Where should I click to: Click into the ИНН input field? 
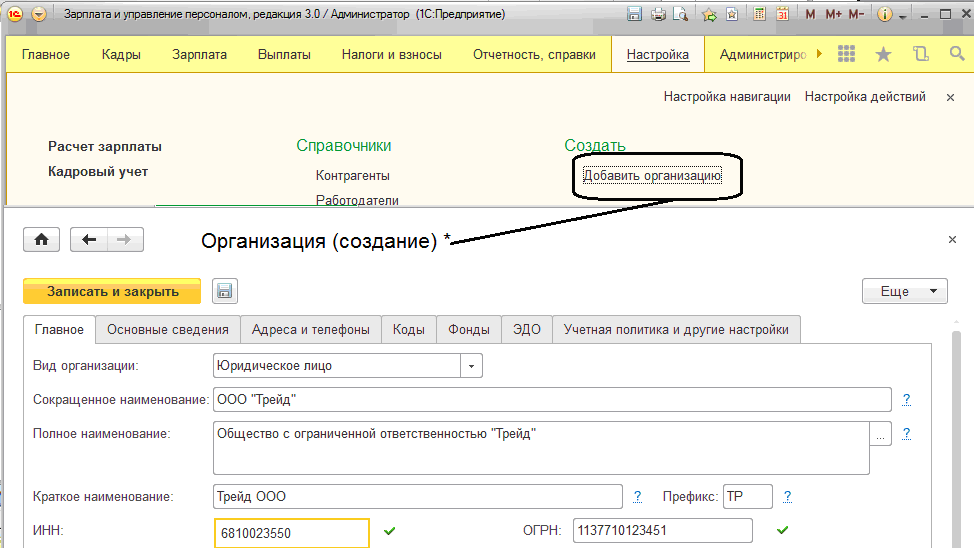pos(291,533)
